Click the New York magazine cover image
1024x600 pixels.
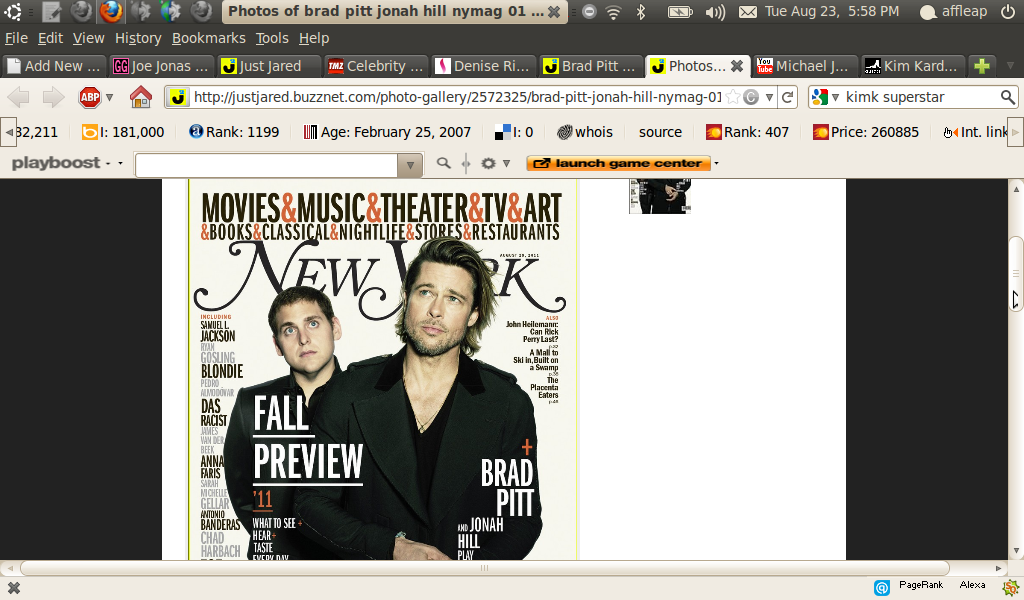(x=383, y=370)
